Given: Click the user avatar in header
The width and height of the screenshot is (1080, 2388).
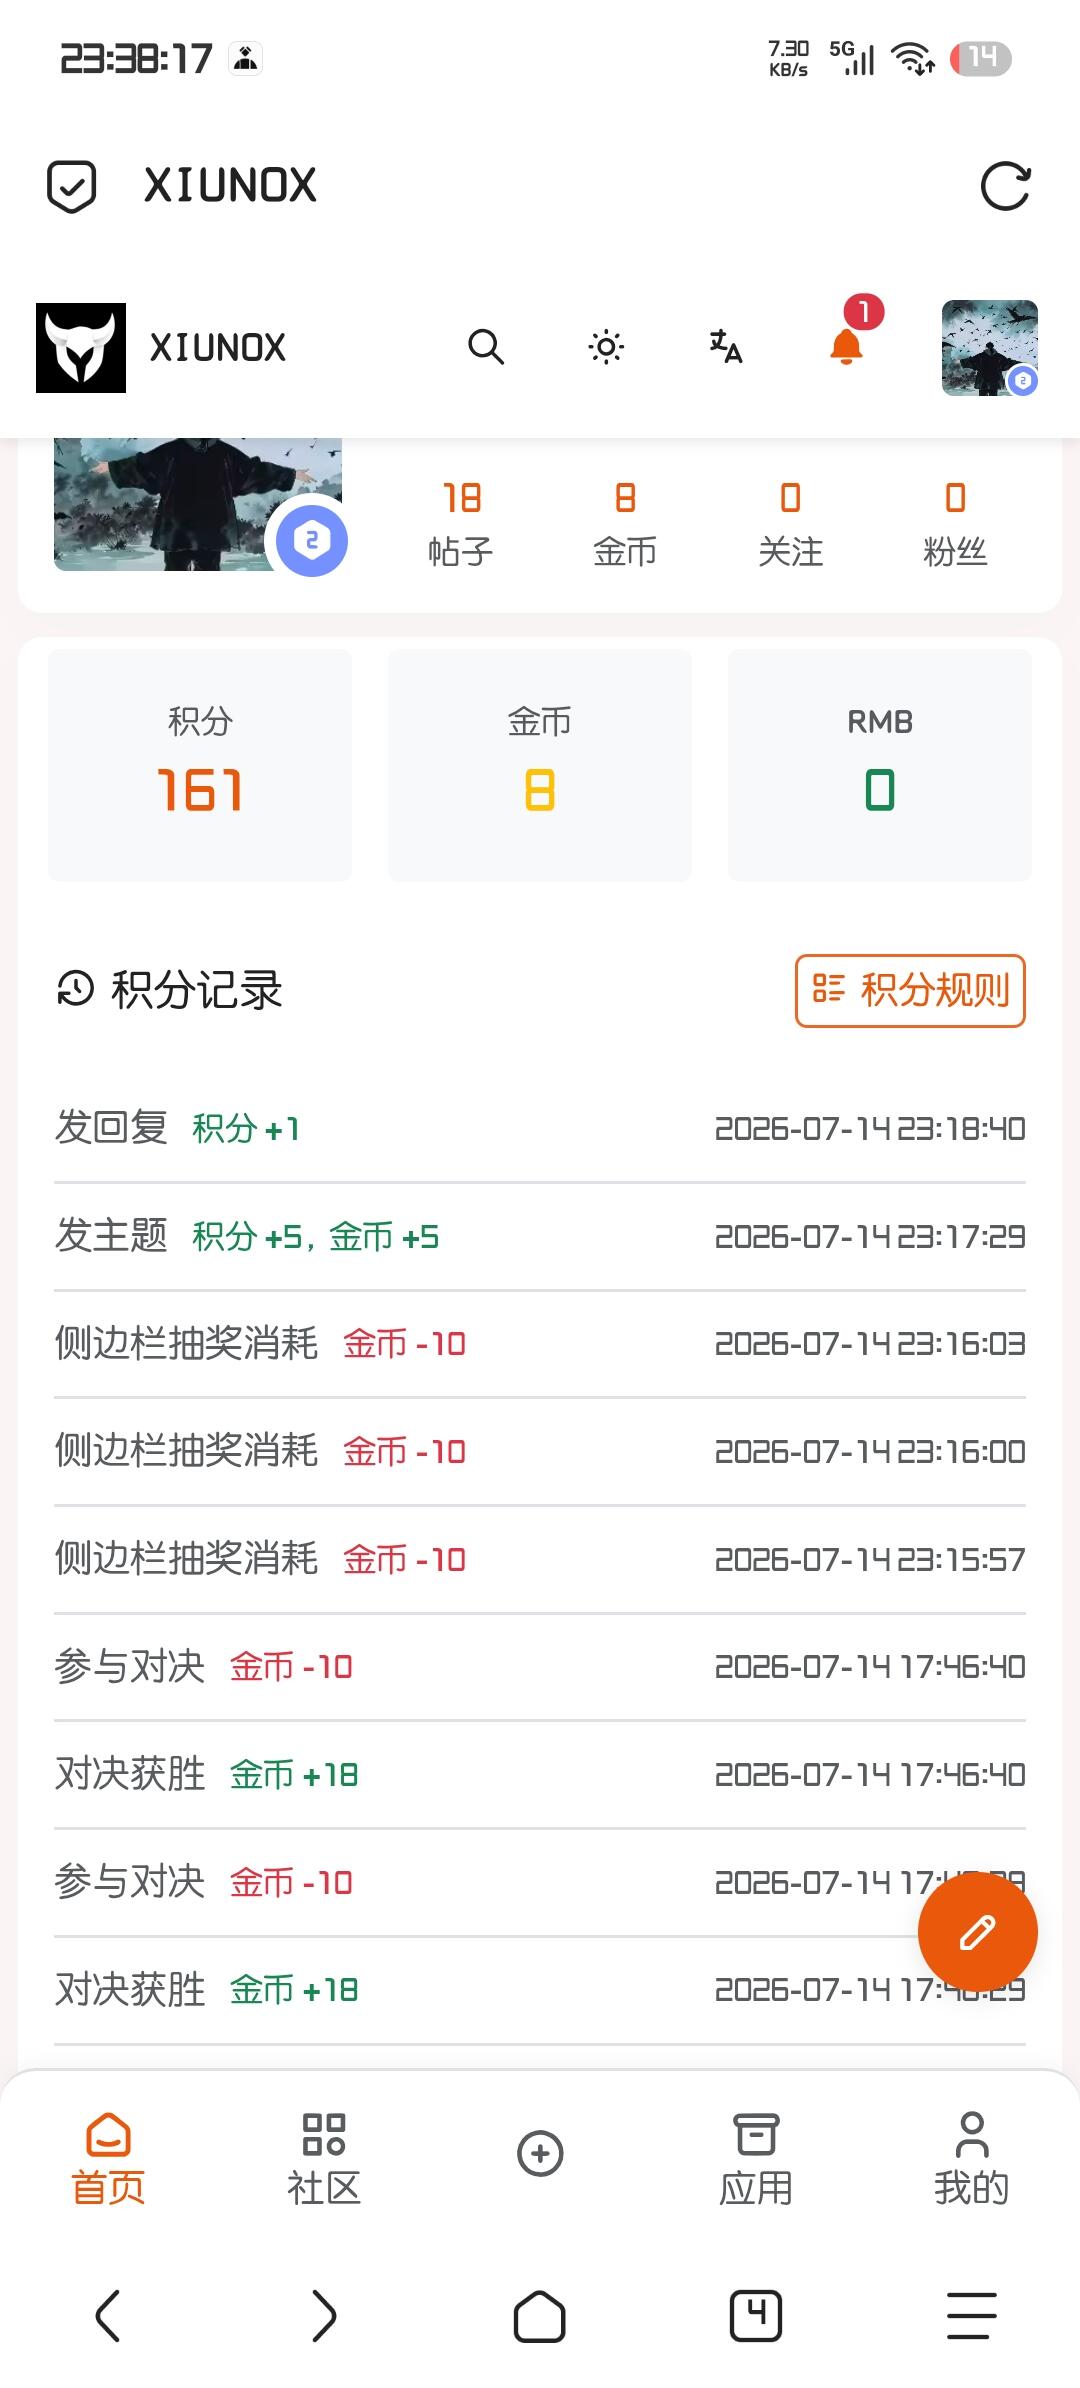Looking at the screenshot, I should click(990, 348).
